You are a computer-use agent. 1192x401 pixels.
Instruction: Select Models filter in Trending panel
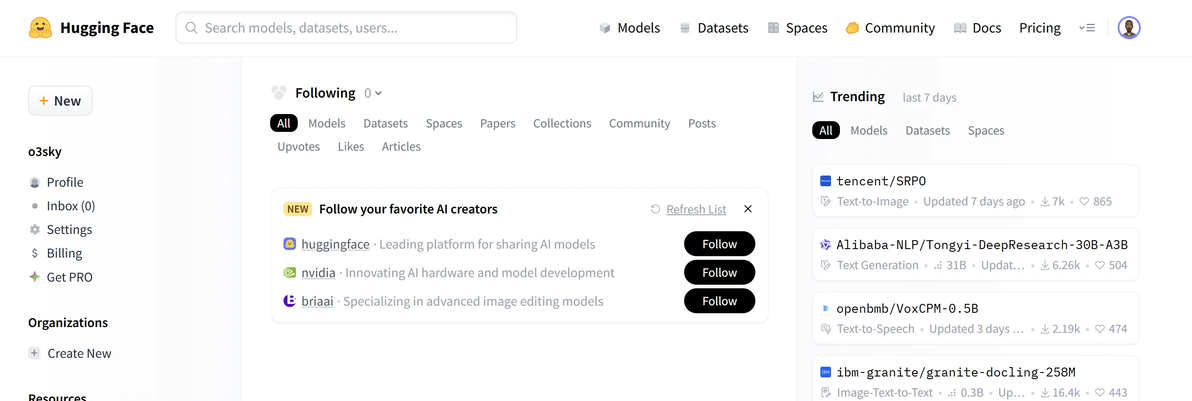pyautogui.click(x=869, y=130)
